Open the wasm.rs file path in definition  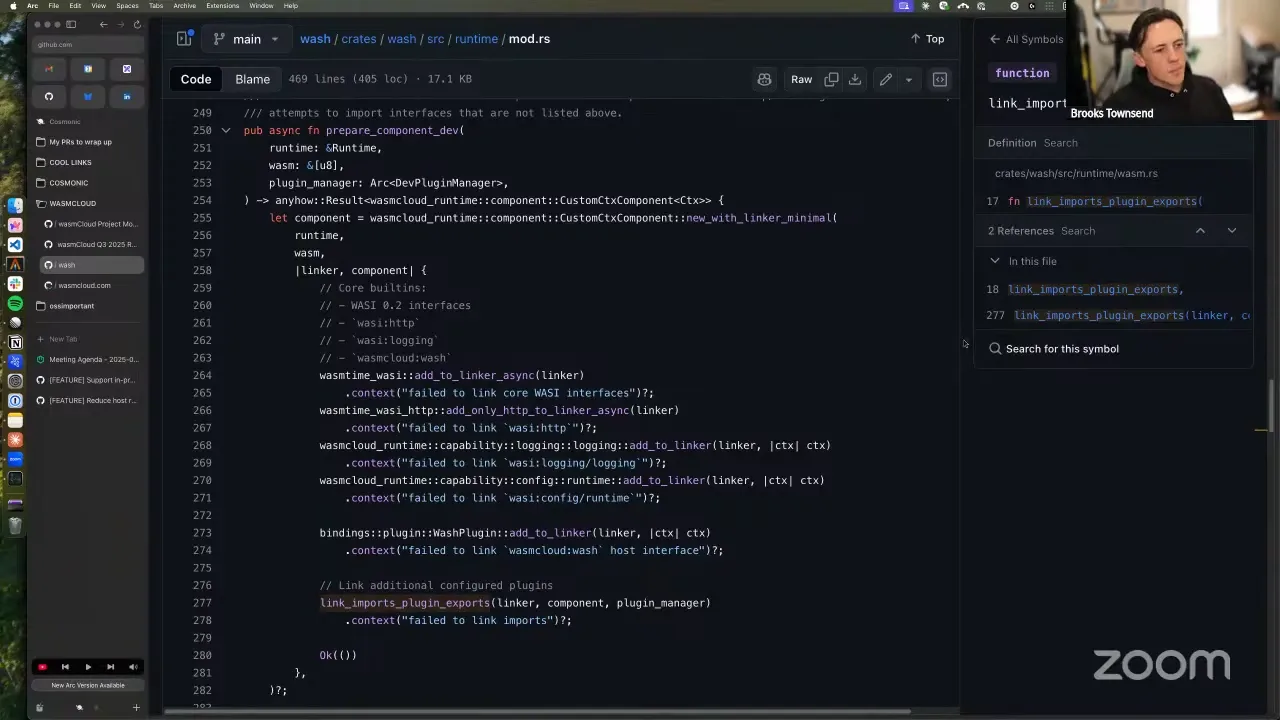pos(1076,173)
